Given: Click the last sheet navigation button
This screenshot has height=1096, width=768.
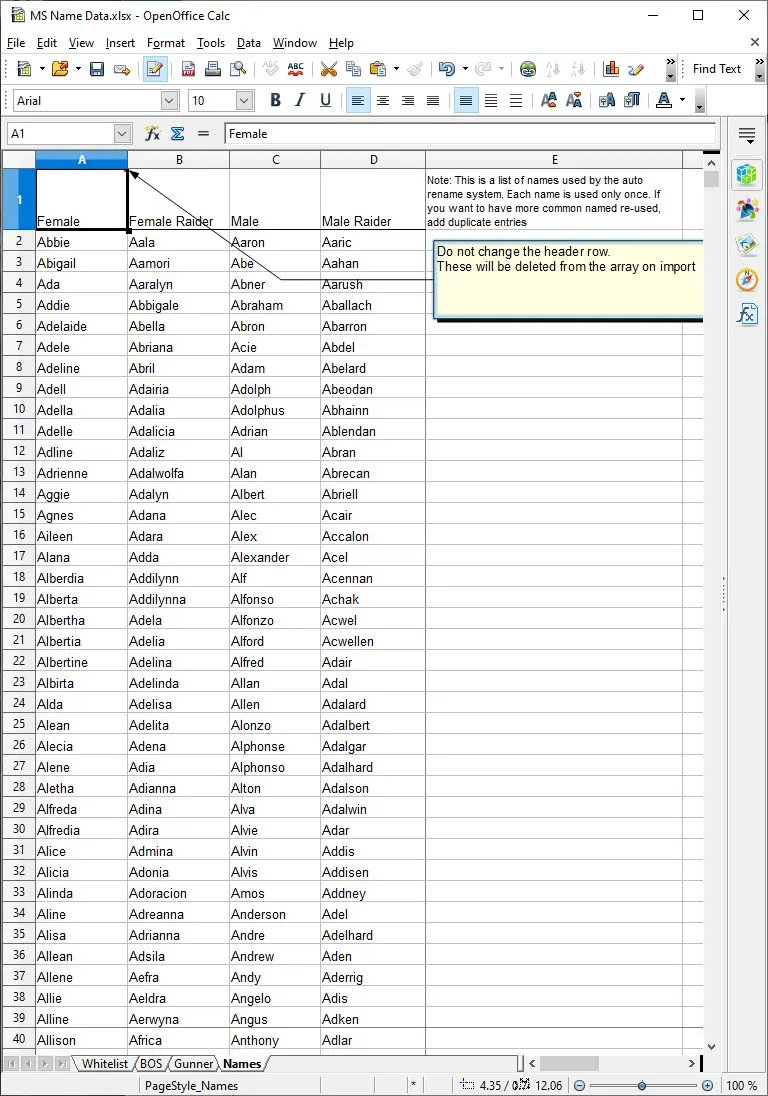Looking at the screenshot, I should point(62,1063).
